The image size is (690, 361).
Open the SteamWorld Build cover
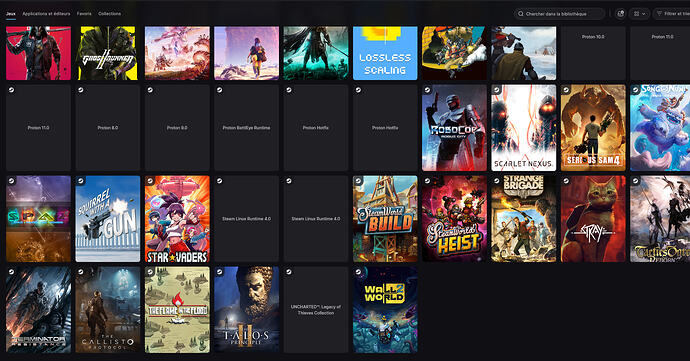coord(385,219)
